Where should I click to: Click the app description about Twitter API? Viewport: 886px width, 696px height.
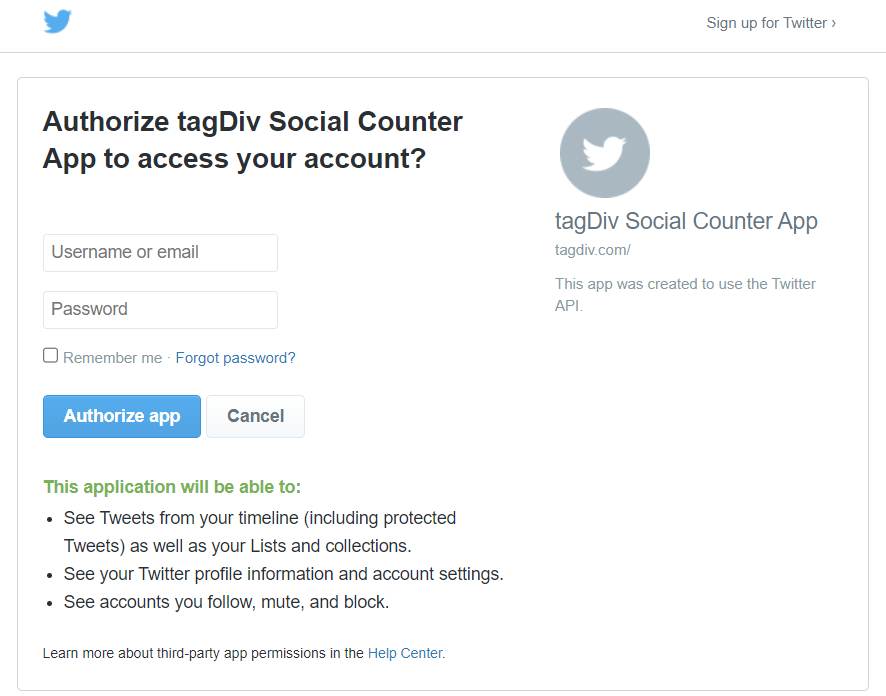coord(685,294)
